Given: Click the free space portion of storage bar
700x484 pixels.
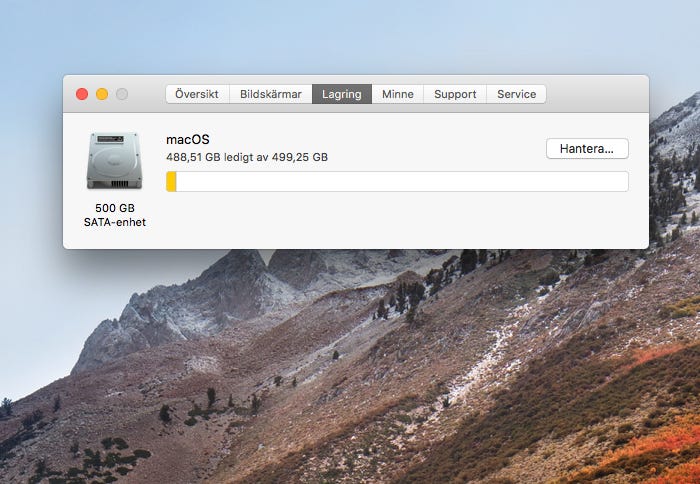Looking at the screenshot, I should pyautogui.click(x=402, y=182).
